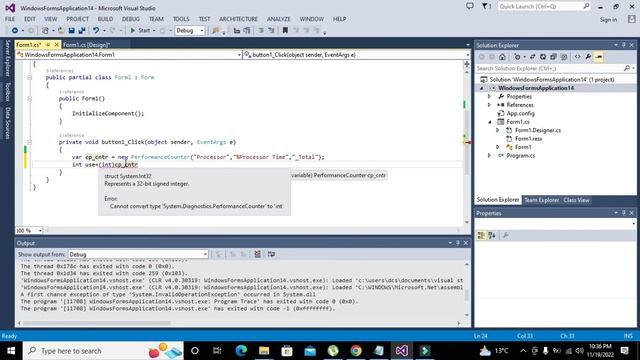The image size is (640, 360).
Task: Select Form1.resx in Solution Explorer
Action: (528, 139)
